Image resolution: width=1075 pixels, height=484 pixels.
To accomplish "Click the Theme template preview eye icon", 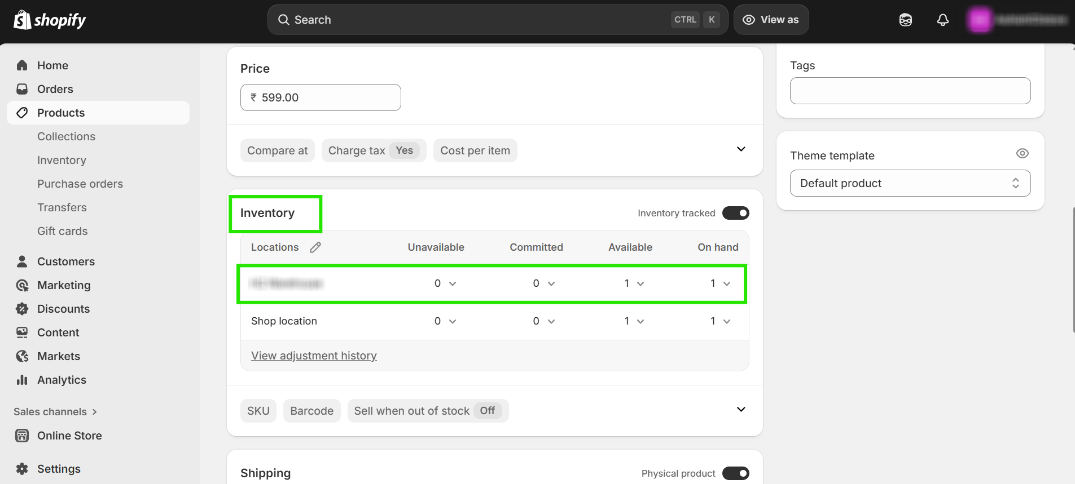I will [x=1022, y=154].
